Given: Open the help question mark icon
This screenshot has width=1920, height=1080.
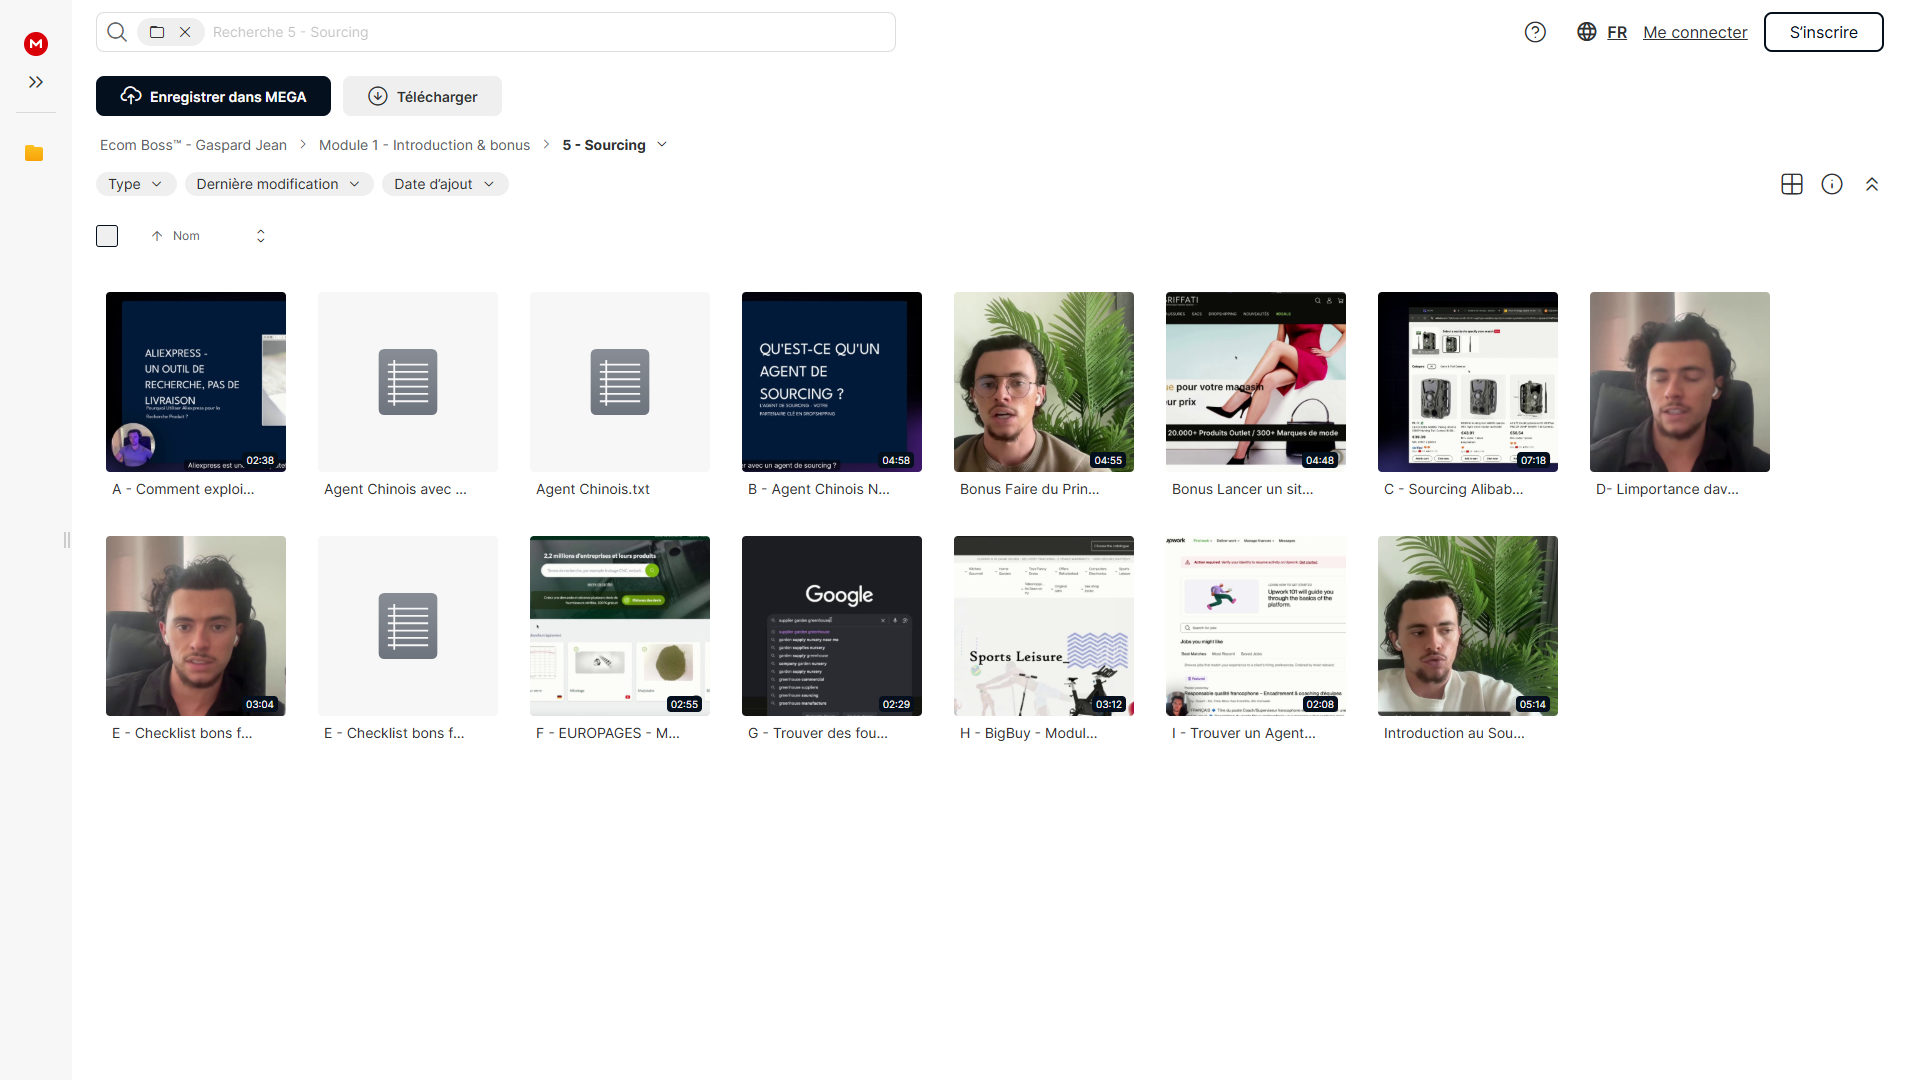Looking at the screenshot, I should click(x=1535, y=32).
